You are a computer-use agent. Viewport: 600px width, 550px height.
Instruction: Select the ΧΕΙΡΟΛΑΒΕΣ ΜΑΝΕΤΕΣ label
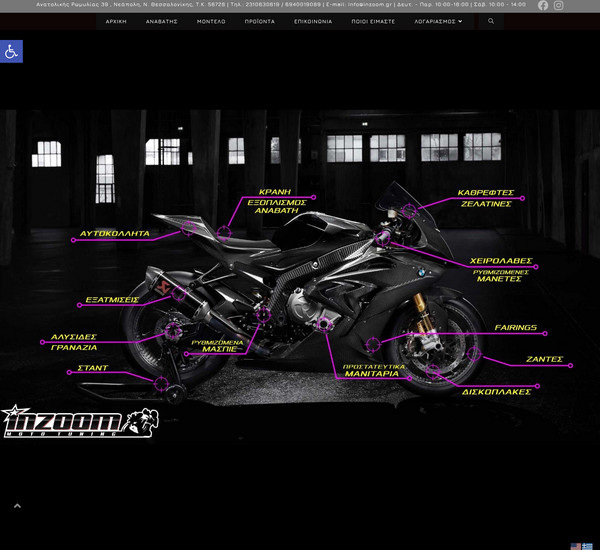[x=501, y=270]
